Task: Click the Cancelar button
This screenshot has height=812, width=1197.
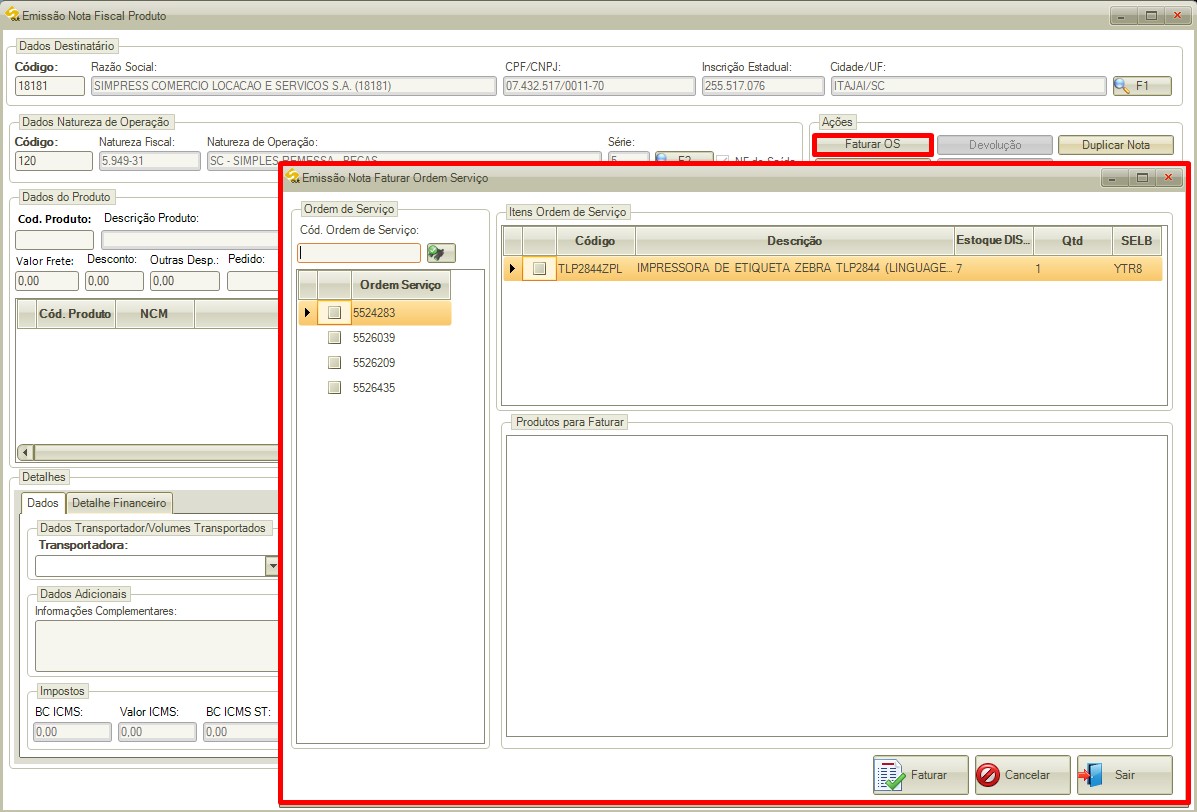Action: pyautogui.click(x=1022, y=775)
